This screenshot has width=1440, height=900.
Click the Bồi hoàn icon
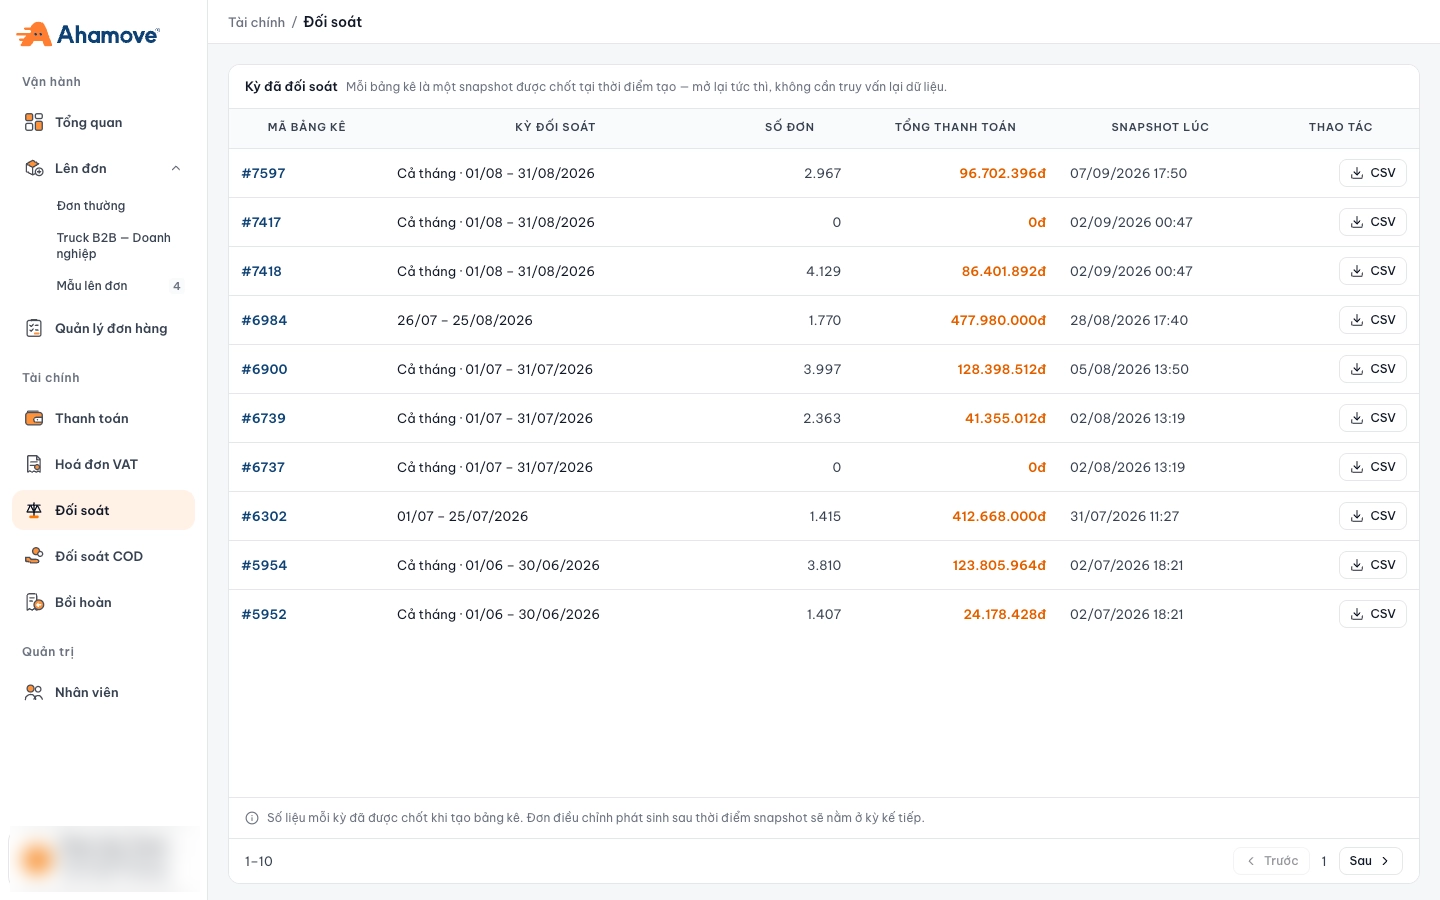(x=34, y=602)
